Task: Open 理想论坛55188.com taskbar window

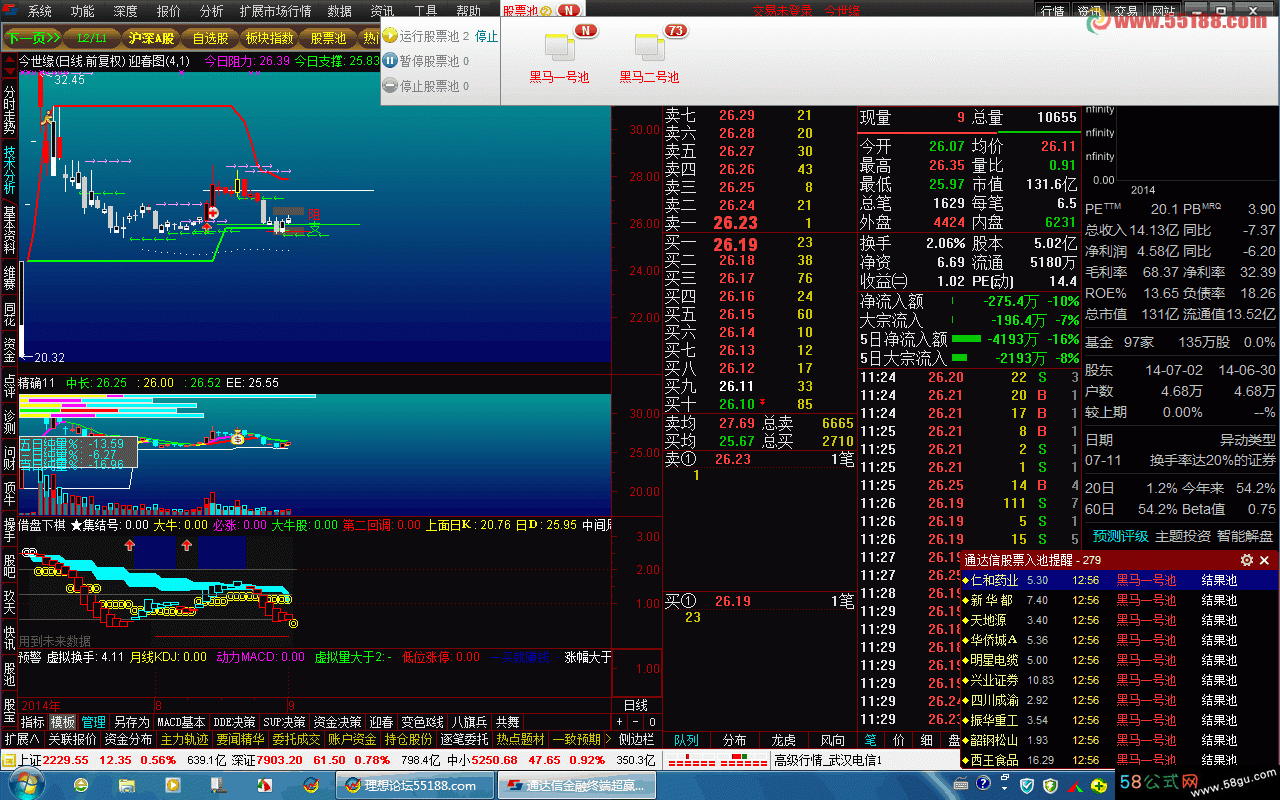Action: click(x=412, y=785)
